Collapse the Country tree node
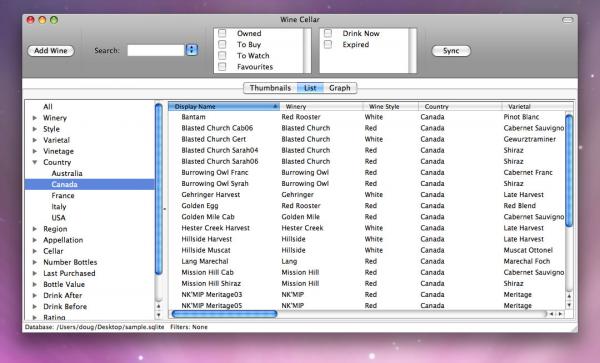Image resolution: width=600 pixels, height=363 pixels. (x=34, y=162)
